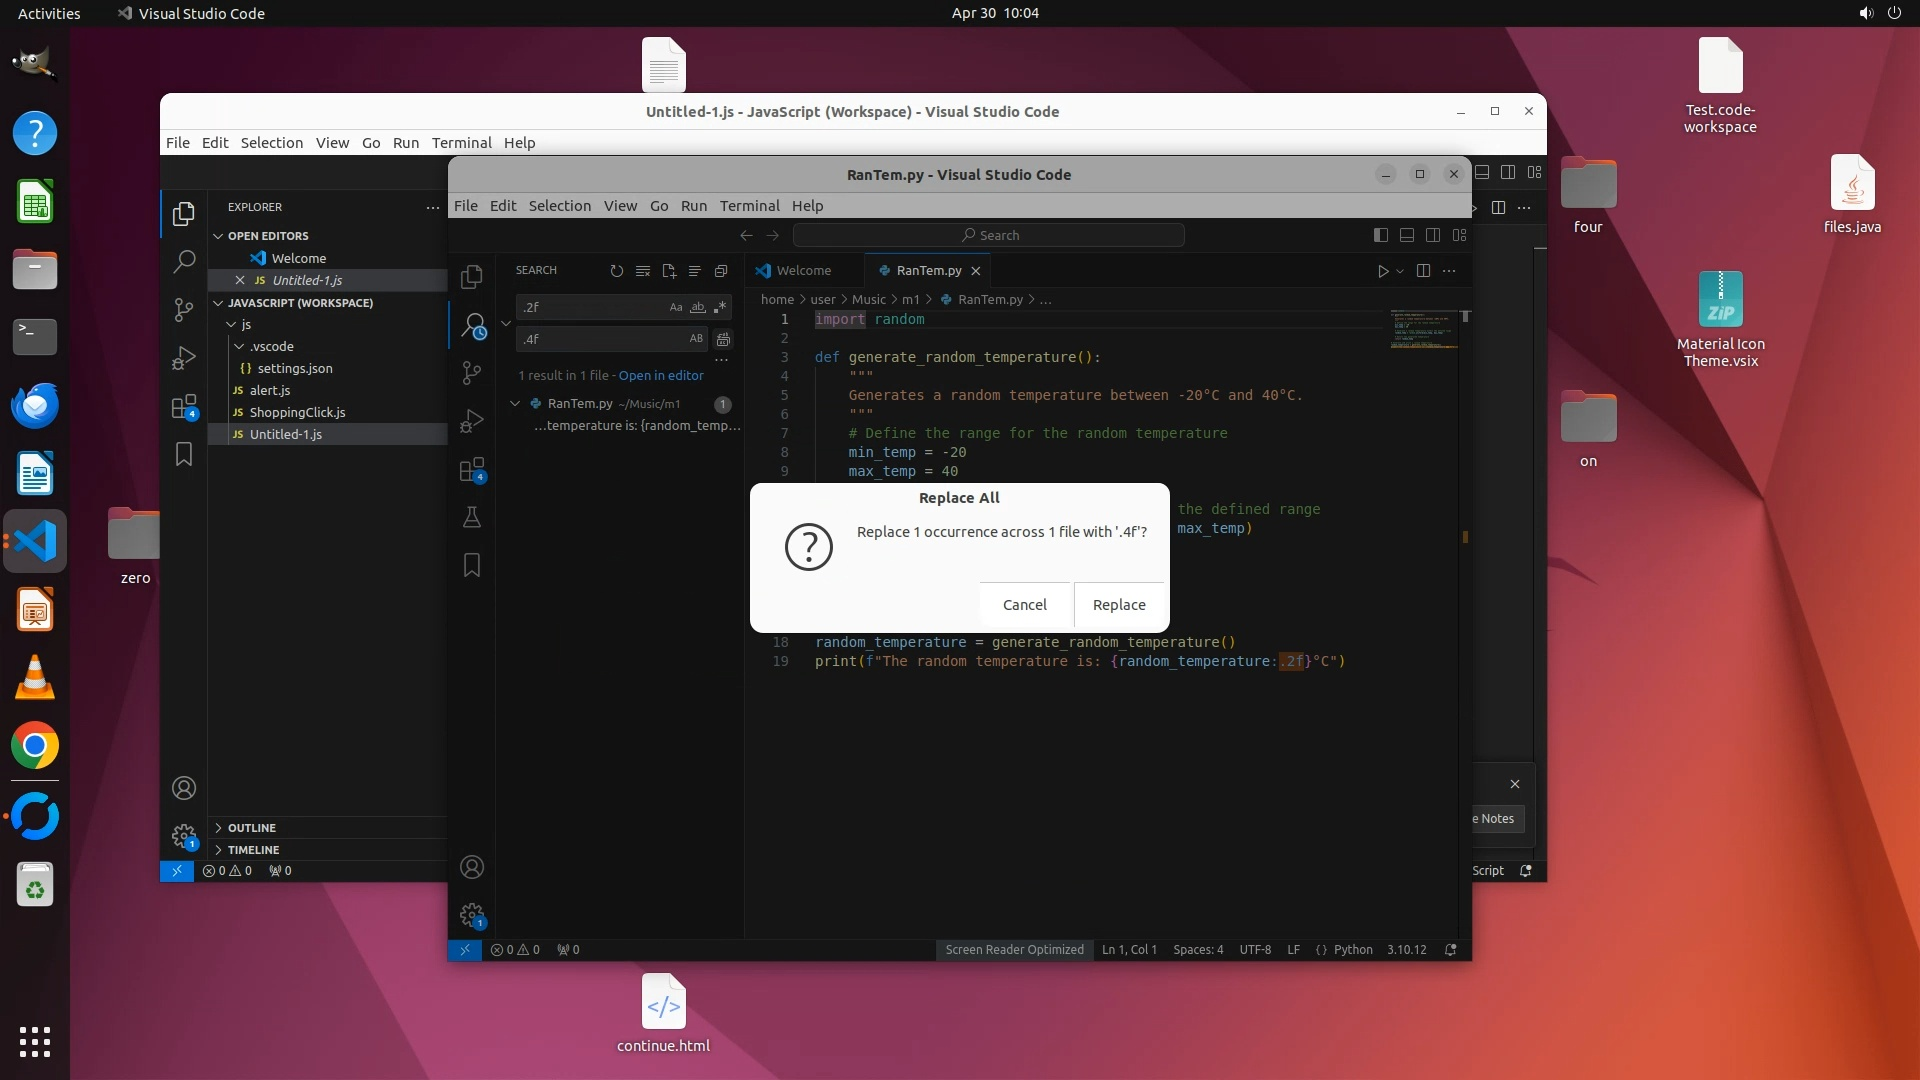Clear search results icon
1920x1080 pixels.
[643, 271]
